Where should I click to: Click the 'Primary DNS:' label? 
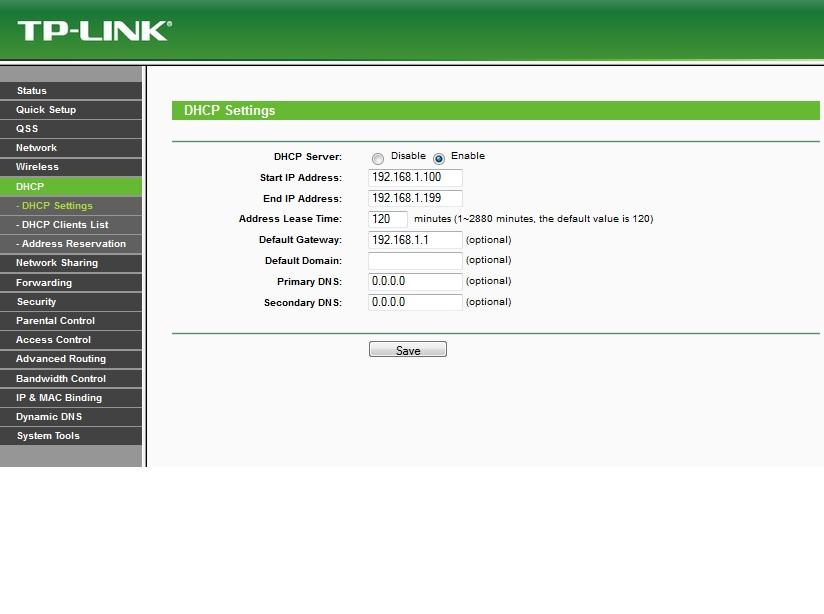click(x=310, y=282)
